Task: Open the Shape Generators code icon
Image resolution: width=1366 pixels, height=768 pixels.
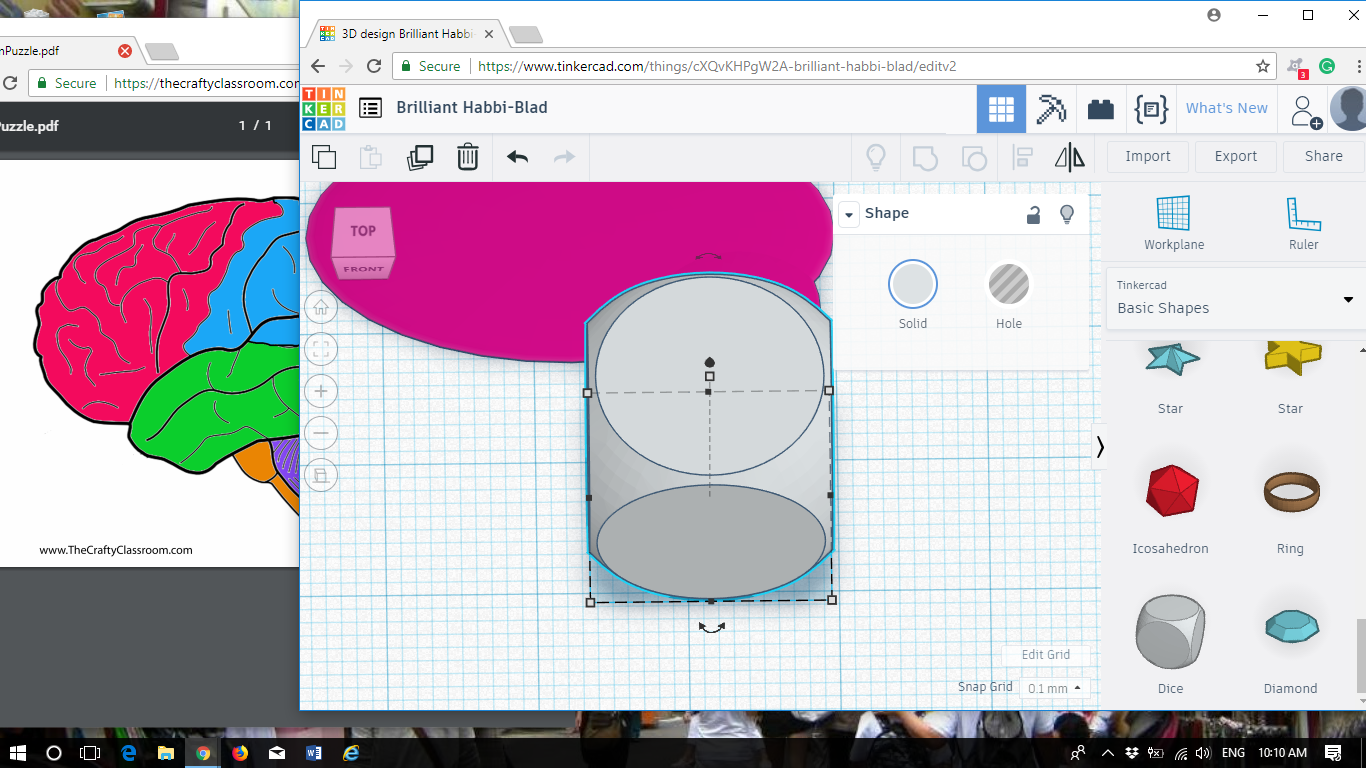Action: click(x=1151, y=109)
